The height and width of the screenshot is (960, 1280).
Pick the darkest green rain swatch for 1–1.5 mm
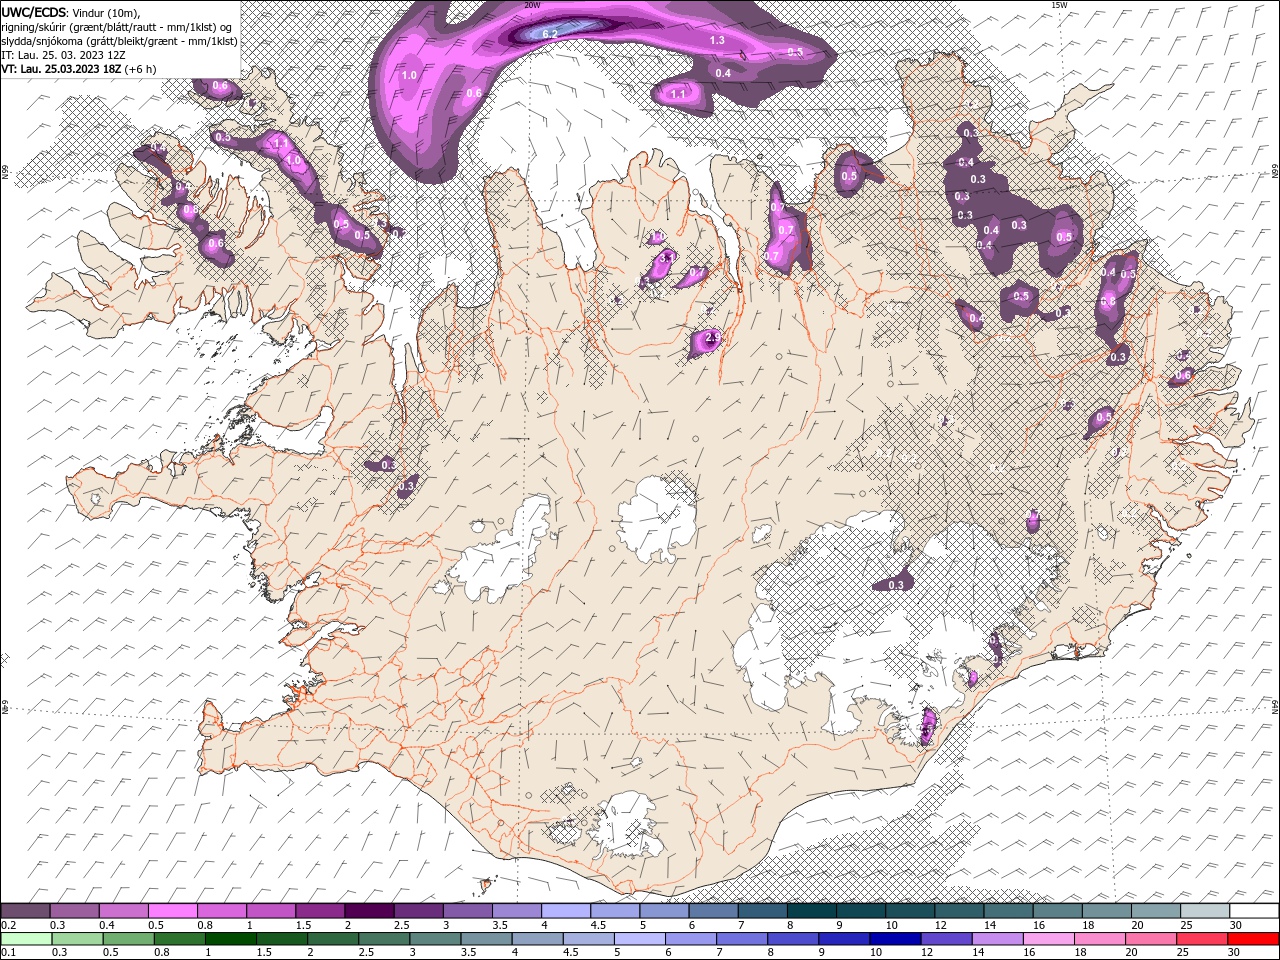(x=230, y=938)
